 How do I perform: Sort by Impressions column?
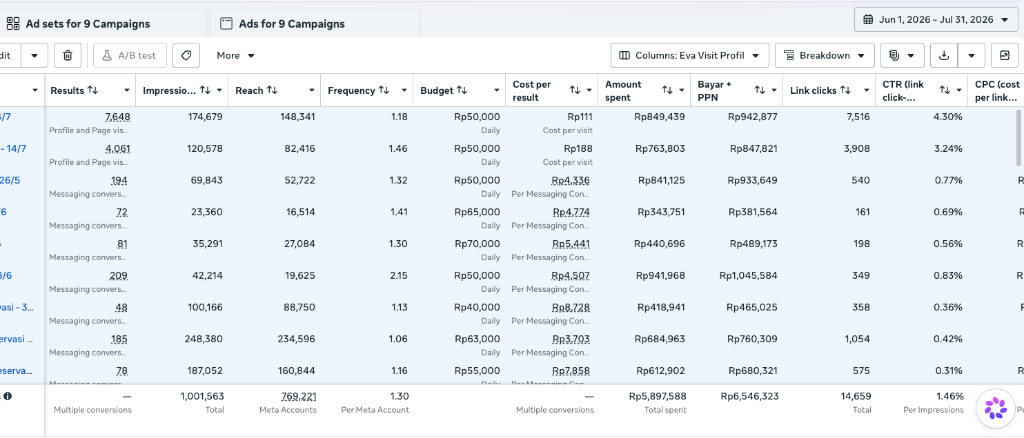pos(205,90)
